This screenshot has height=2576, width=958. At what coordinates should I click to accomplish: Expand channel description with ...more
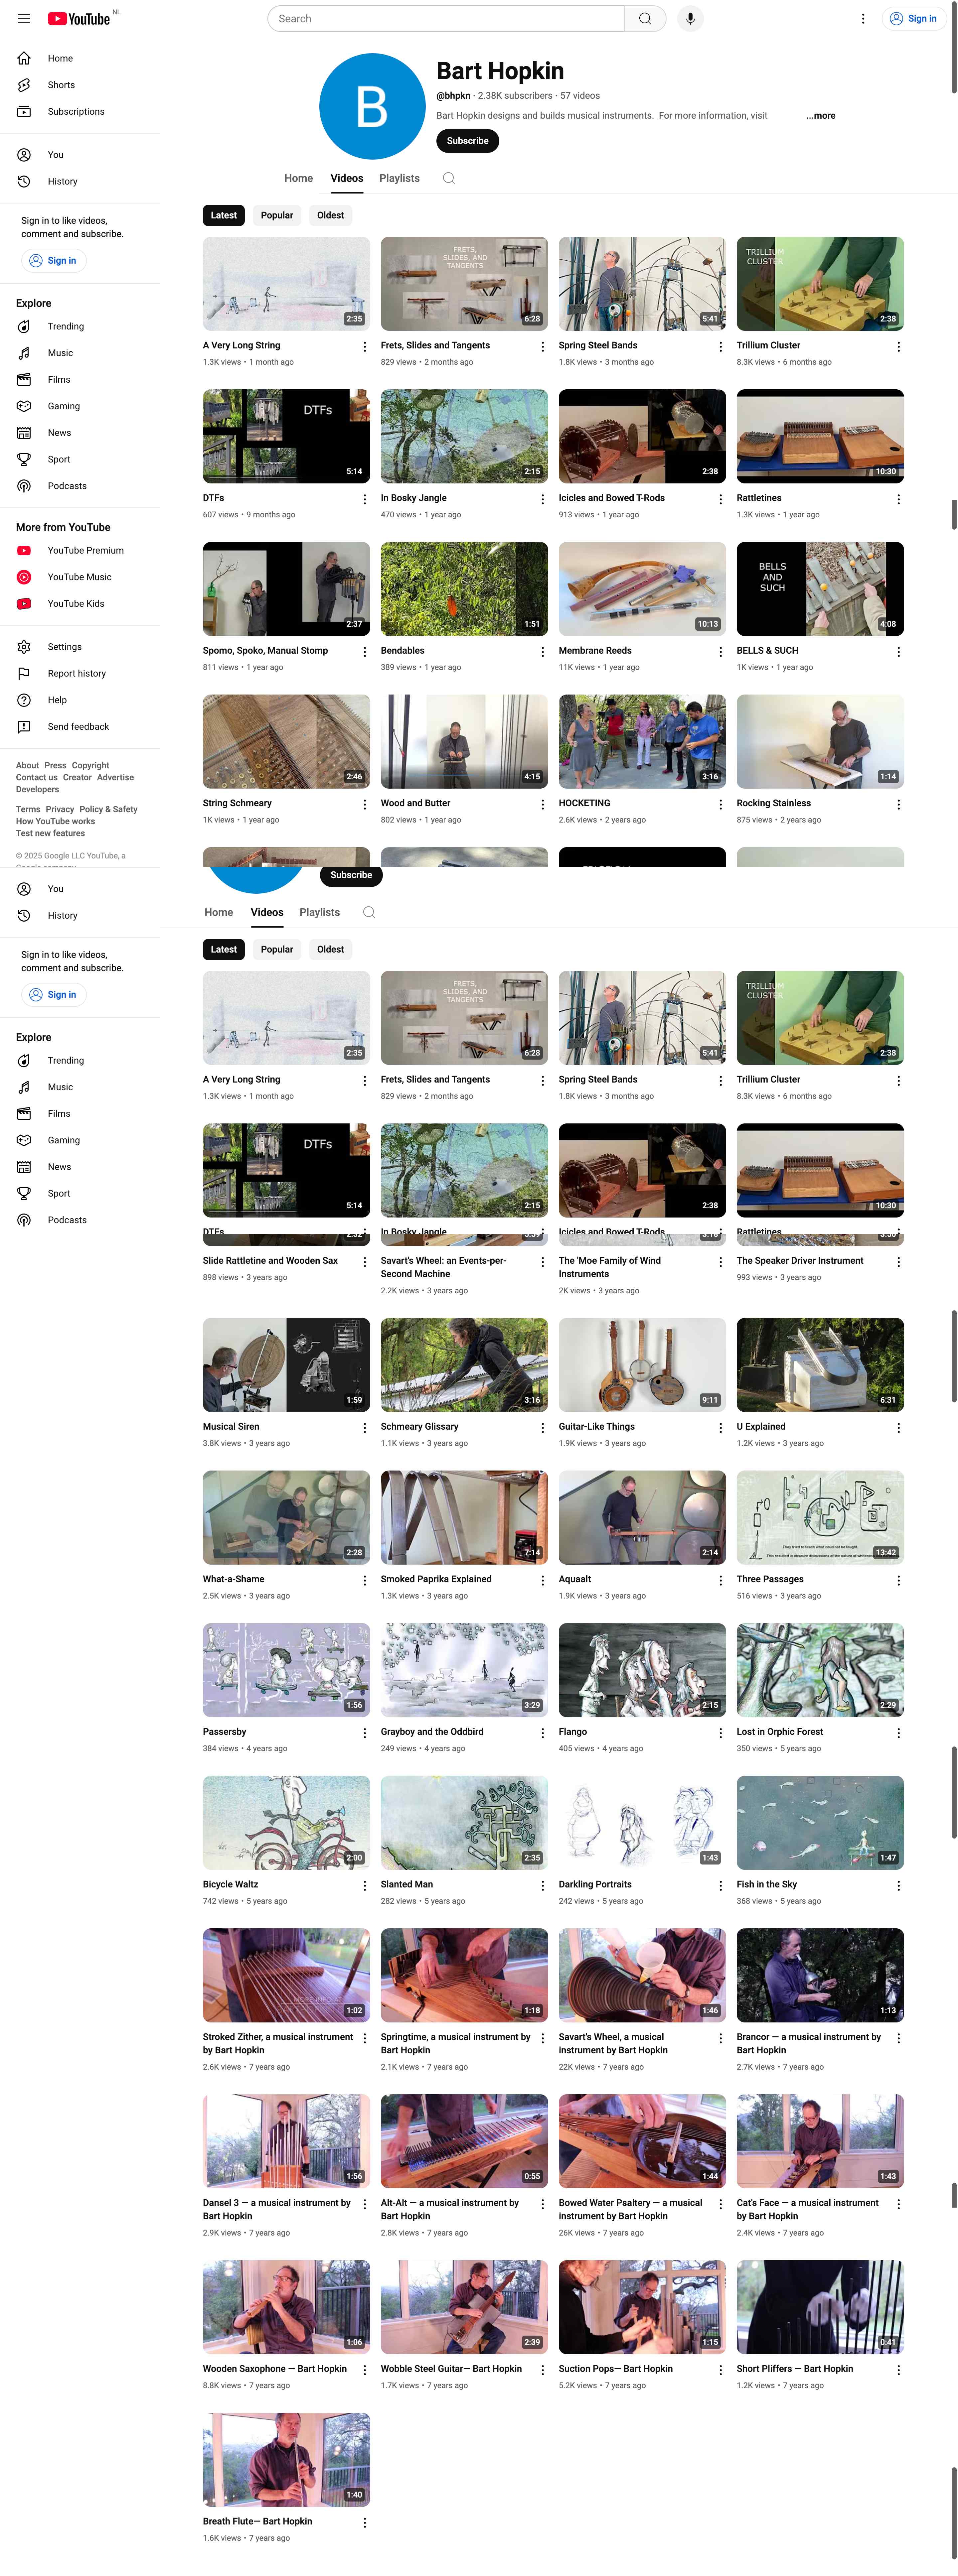821,116
